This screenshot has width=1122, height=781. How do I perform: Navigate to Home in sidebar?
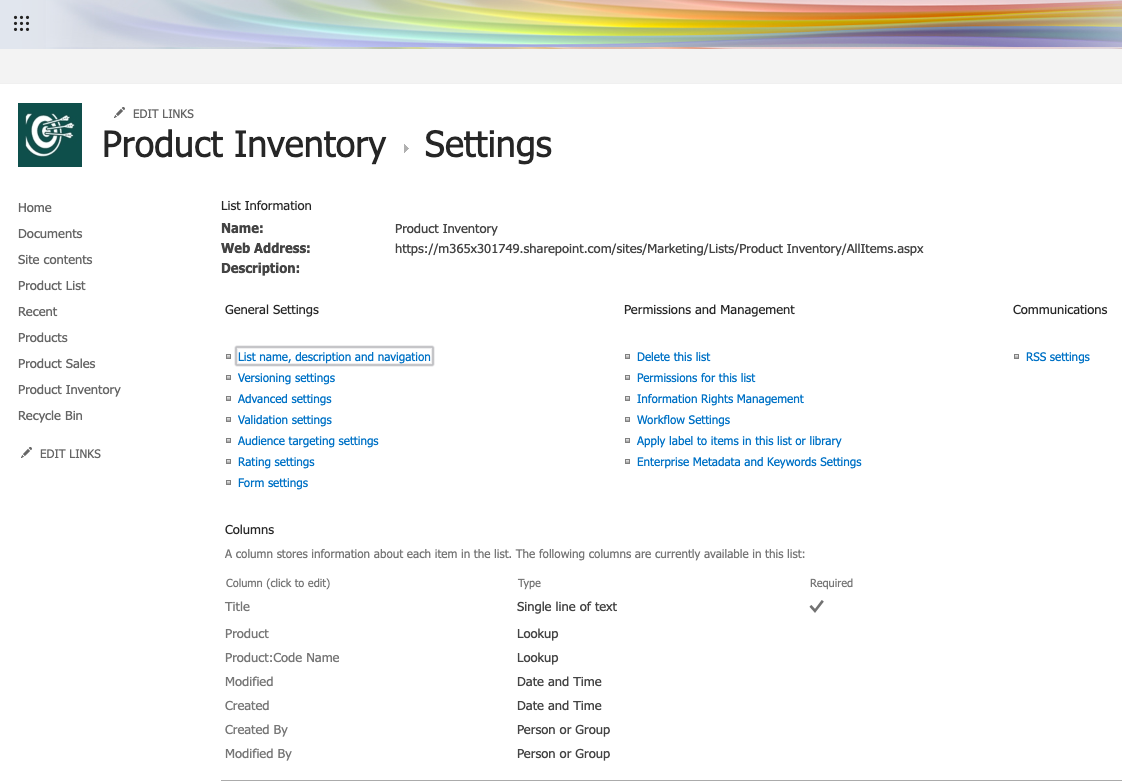point(35,208)
